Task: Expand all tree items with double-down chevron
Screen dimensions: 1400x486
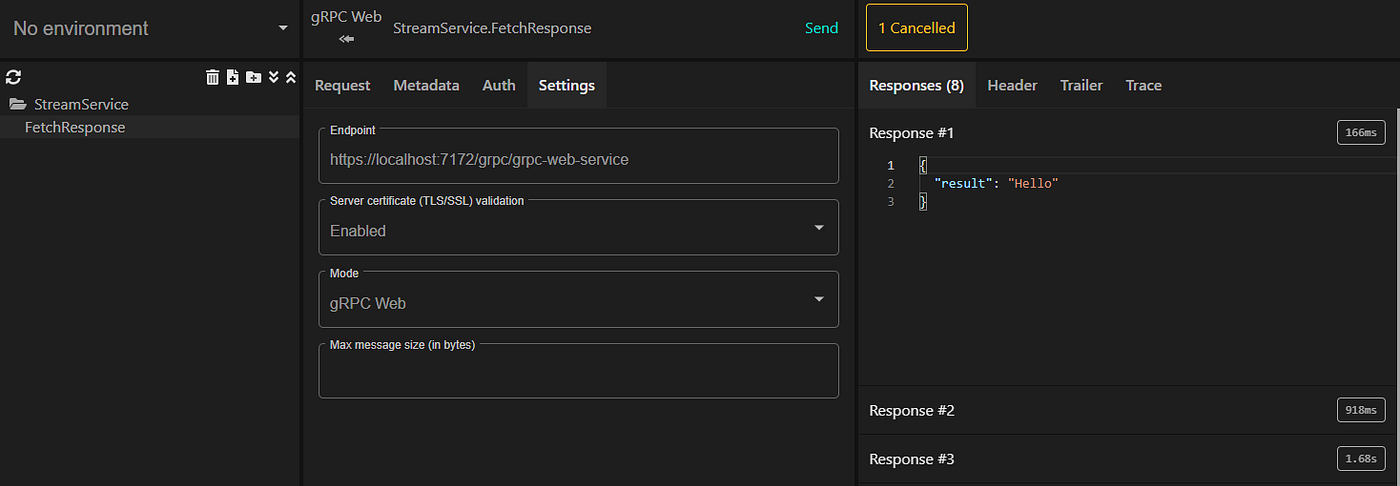Action: click(x=273, y=77)
